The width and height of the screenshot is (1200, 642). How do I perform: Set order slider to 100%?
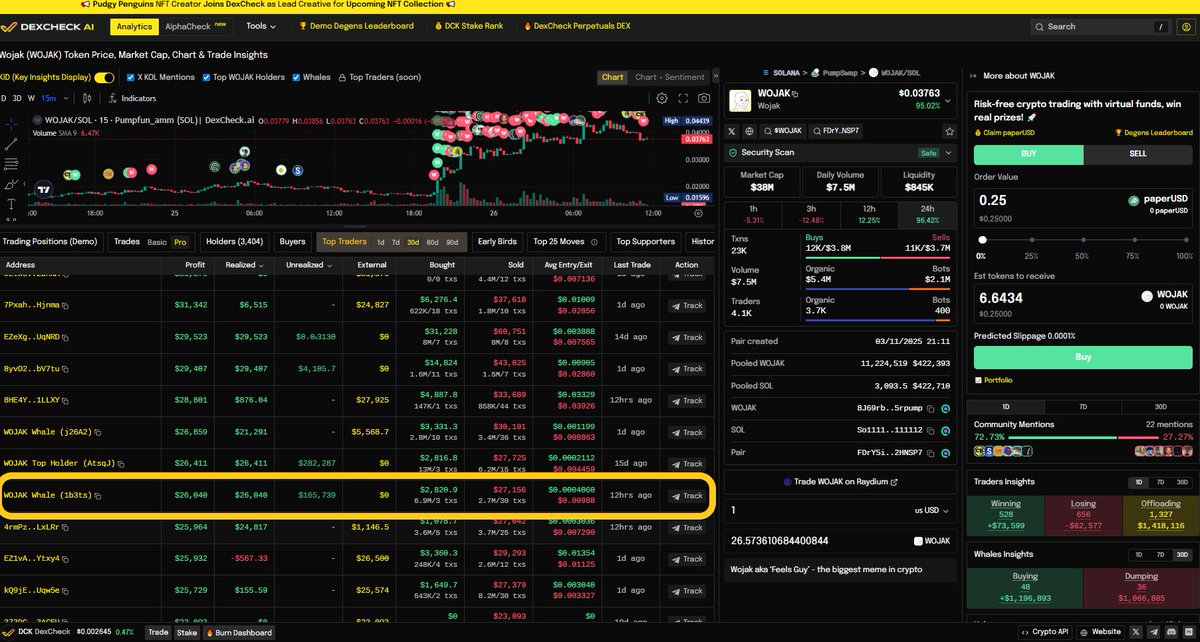(1188, 240)
